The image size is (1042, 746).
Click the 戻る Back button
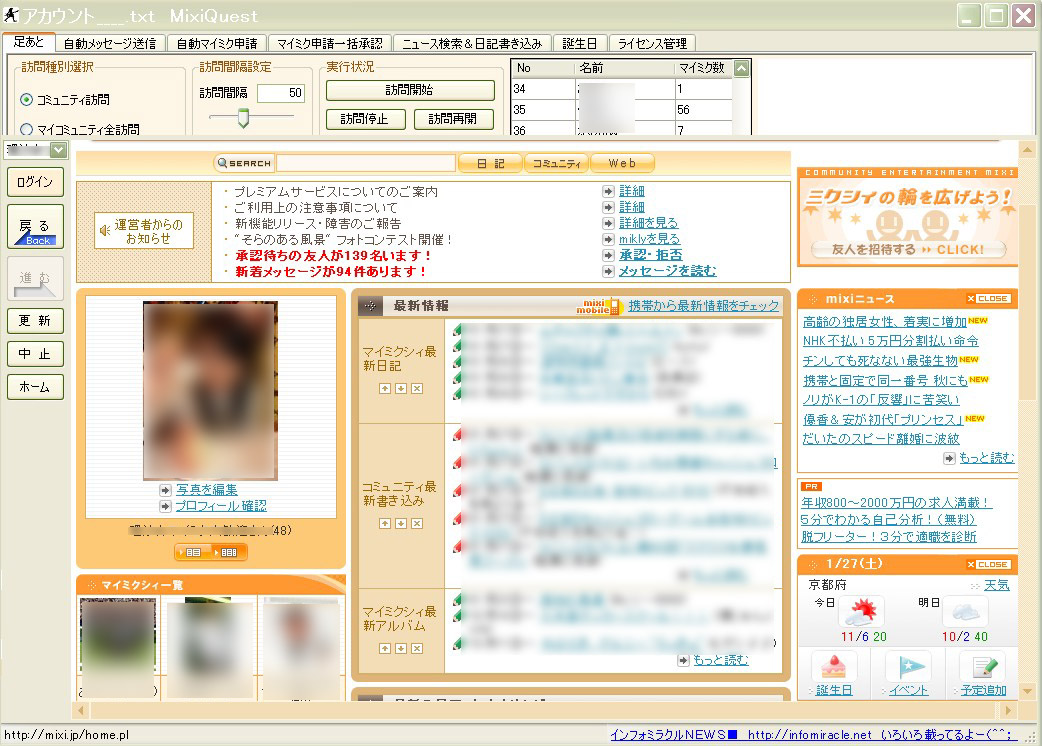tap(35, 227)
